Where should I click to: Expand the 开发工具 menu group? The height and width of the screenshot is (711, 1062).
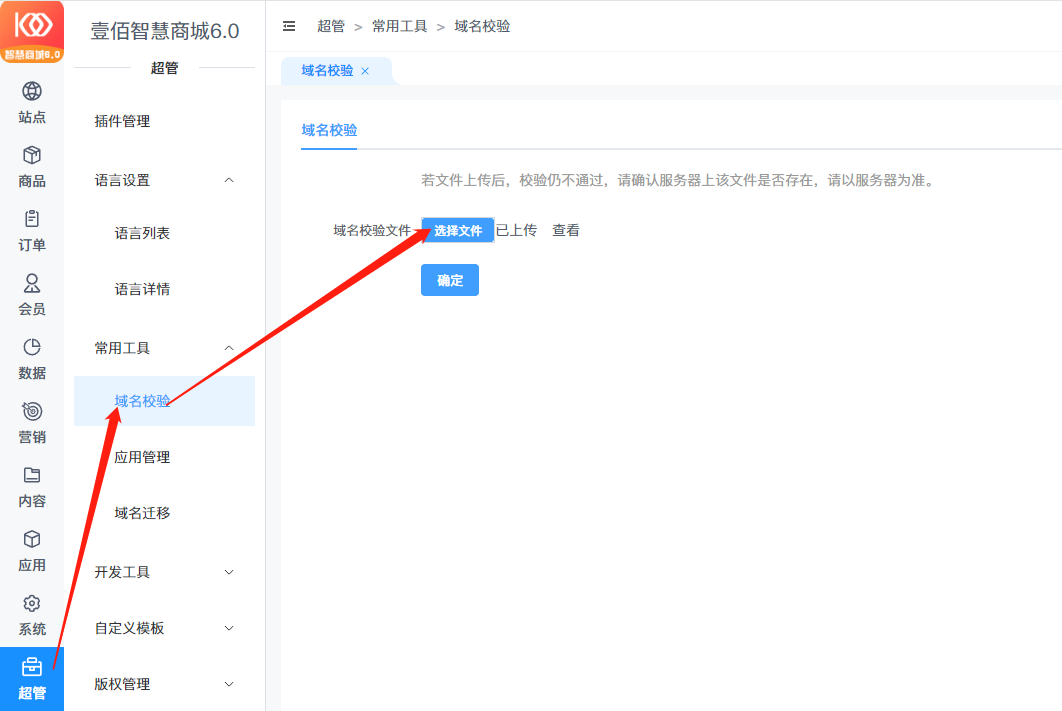click(x=228, y=572)
